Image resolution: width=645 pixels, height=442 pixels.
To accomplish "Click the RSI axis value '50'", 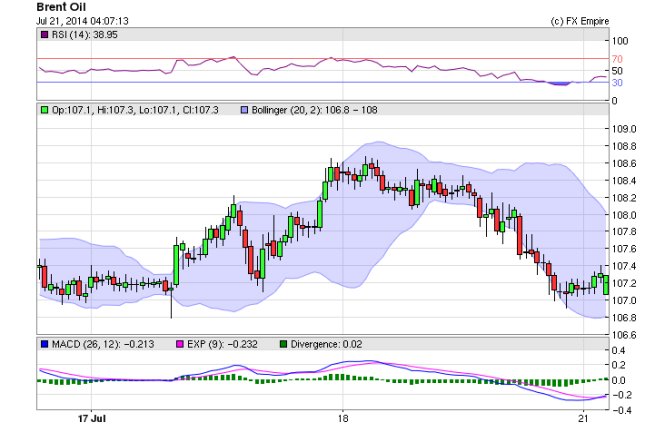I will (x=617, y=71).
